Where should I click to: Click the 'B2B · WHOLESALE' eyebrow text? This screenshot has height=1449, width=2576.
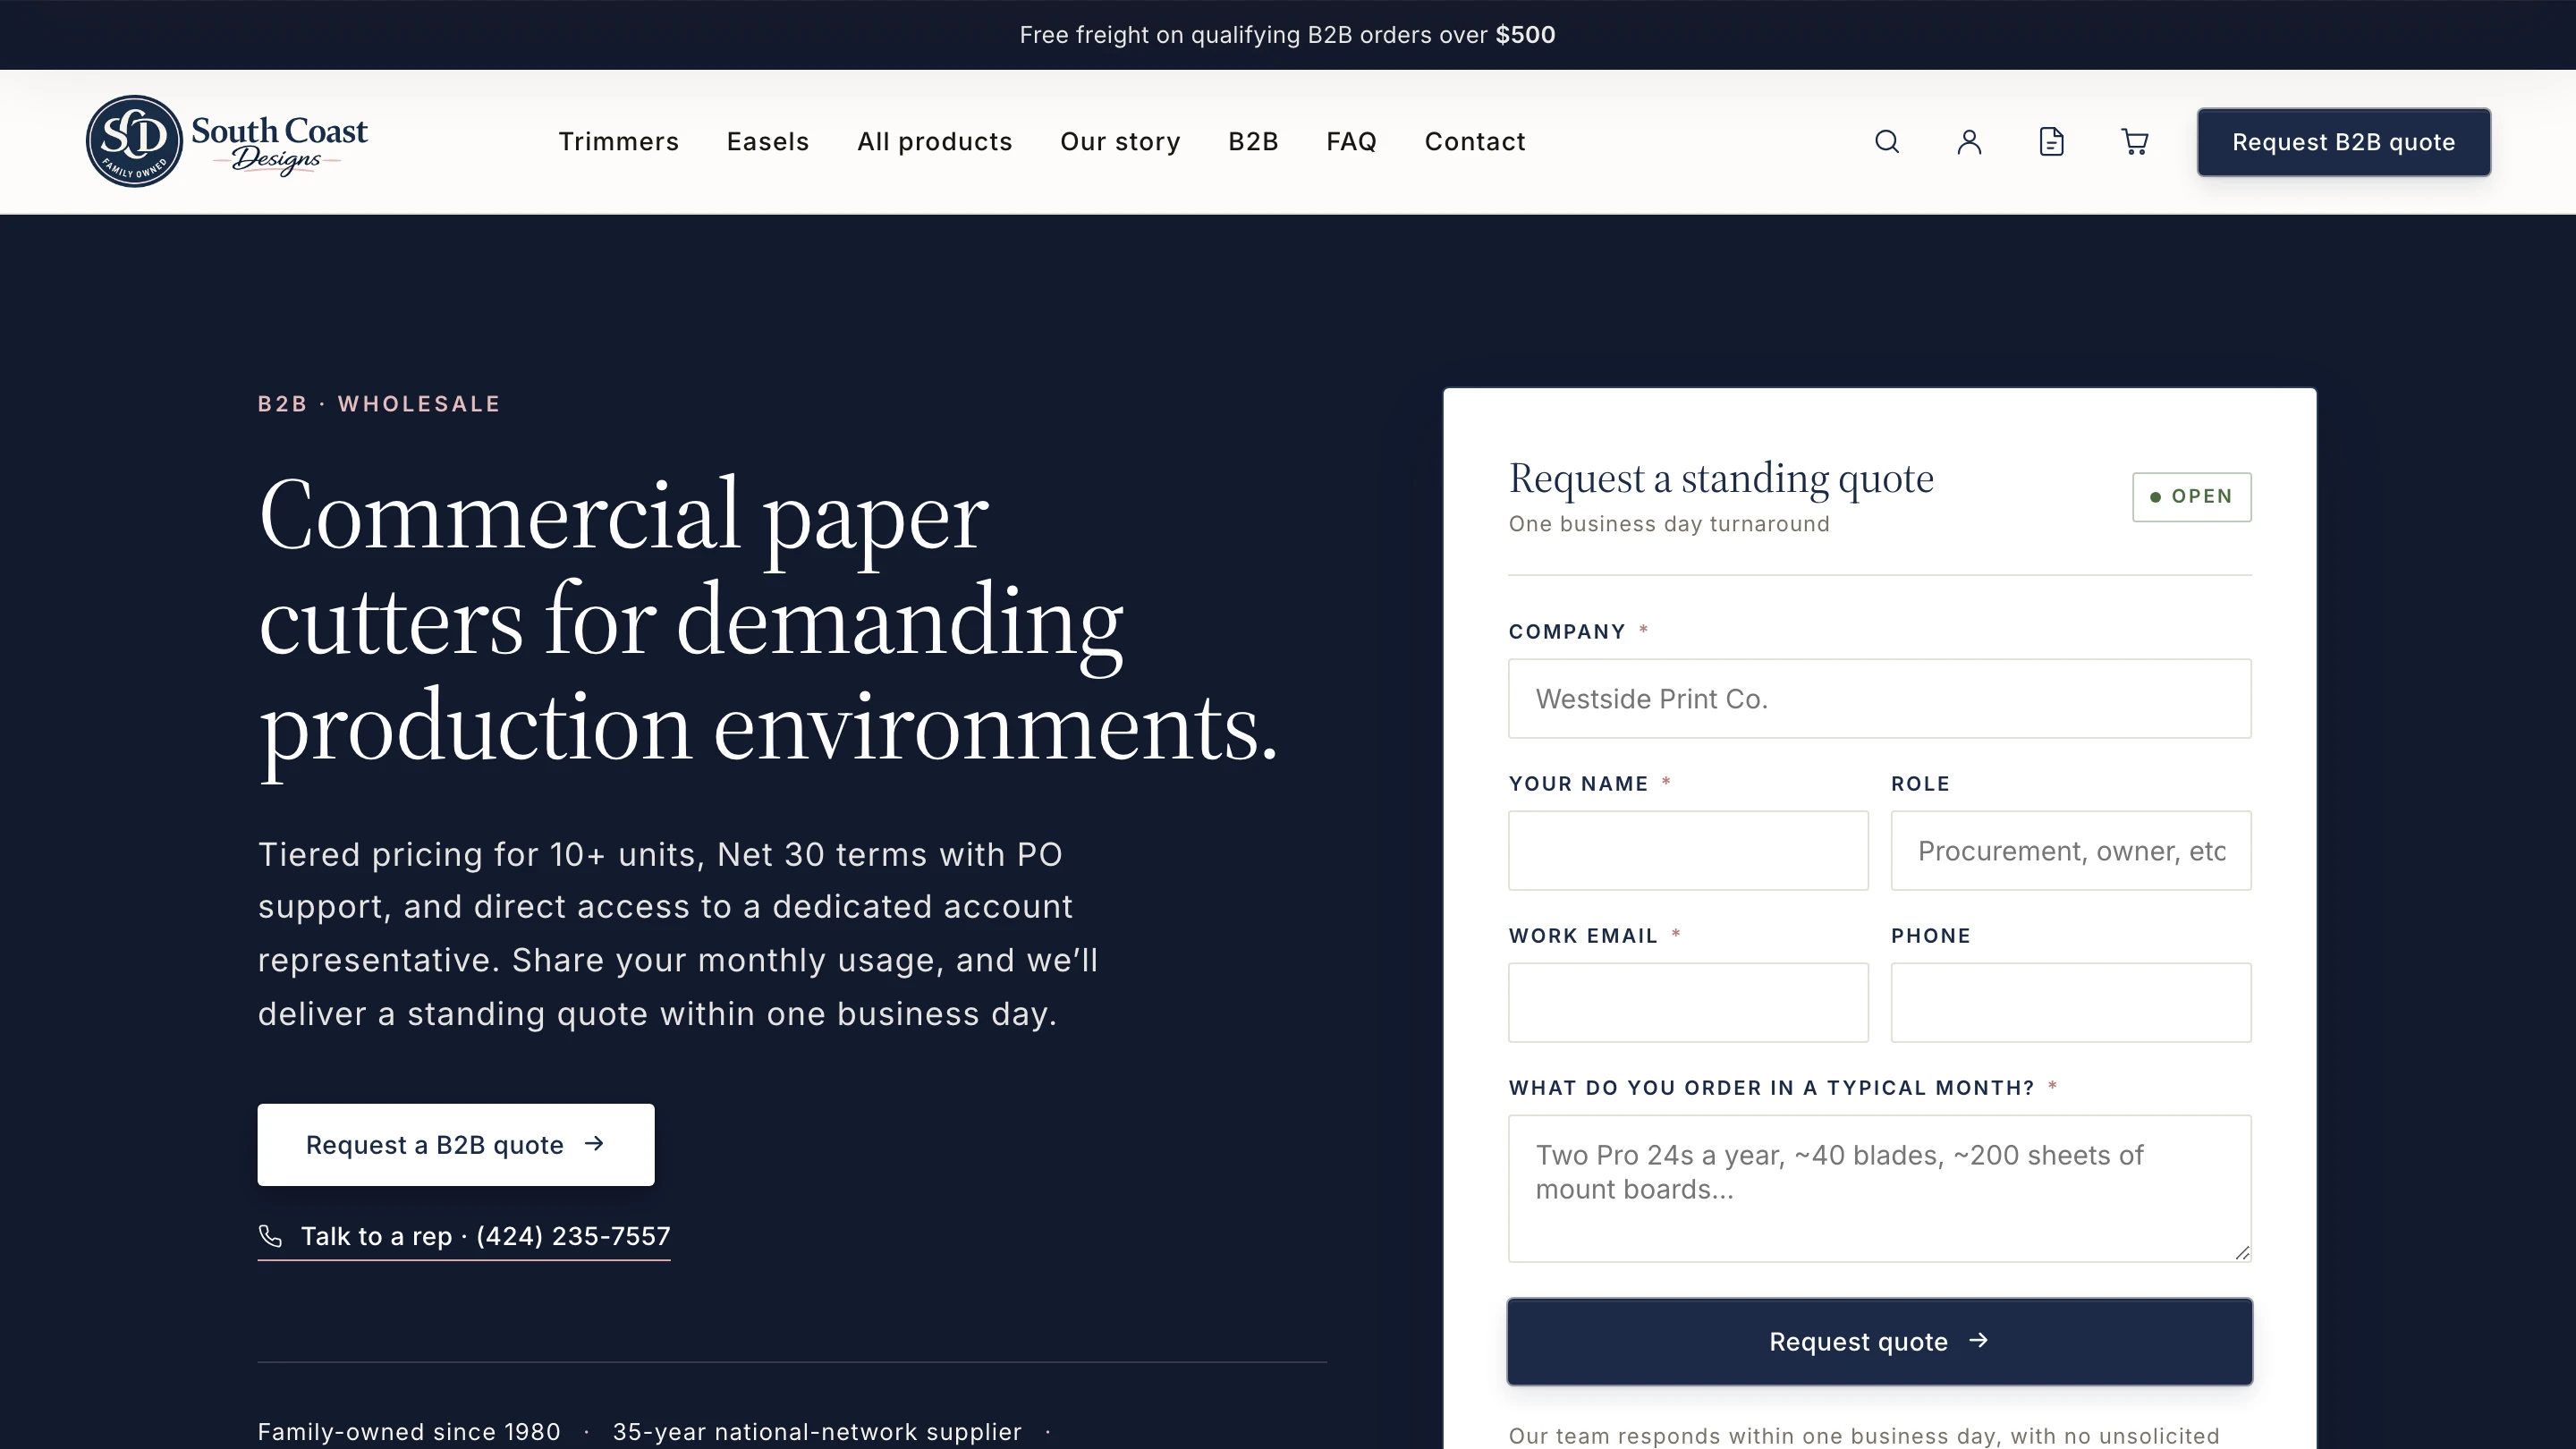[x=379, y=404]
